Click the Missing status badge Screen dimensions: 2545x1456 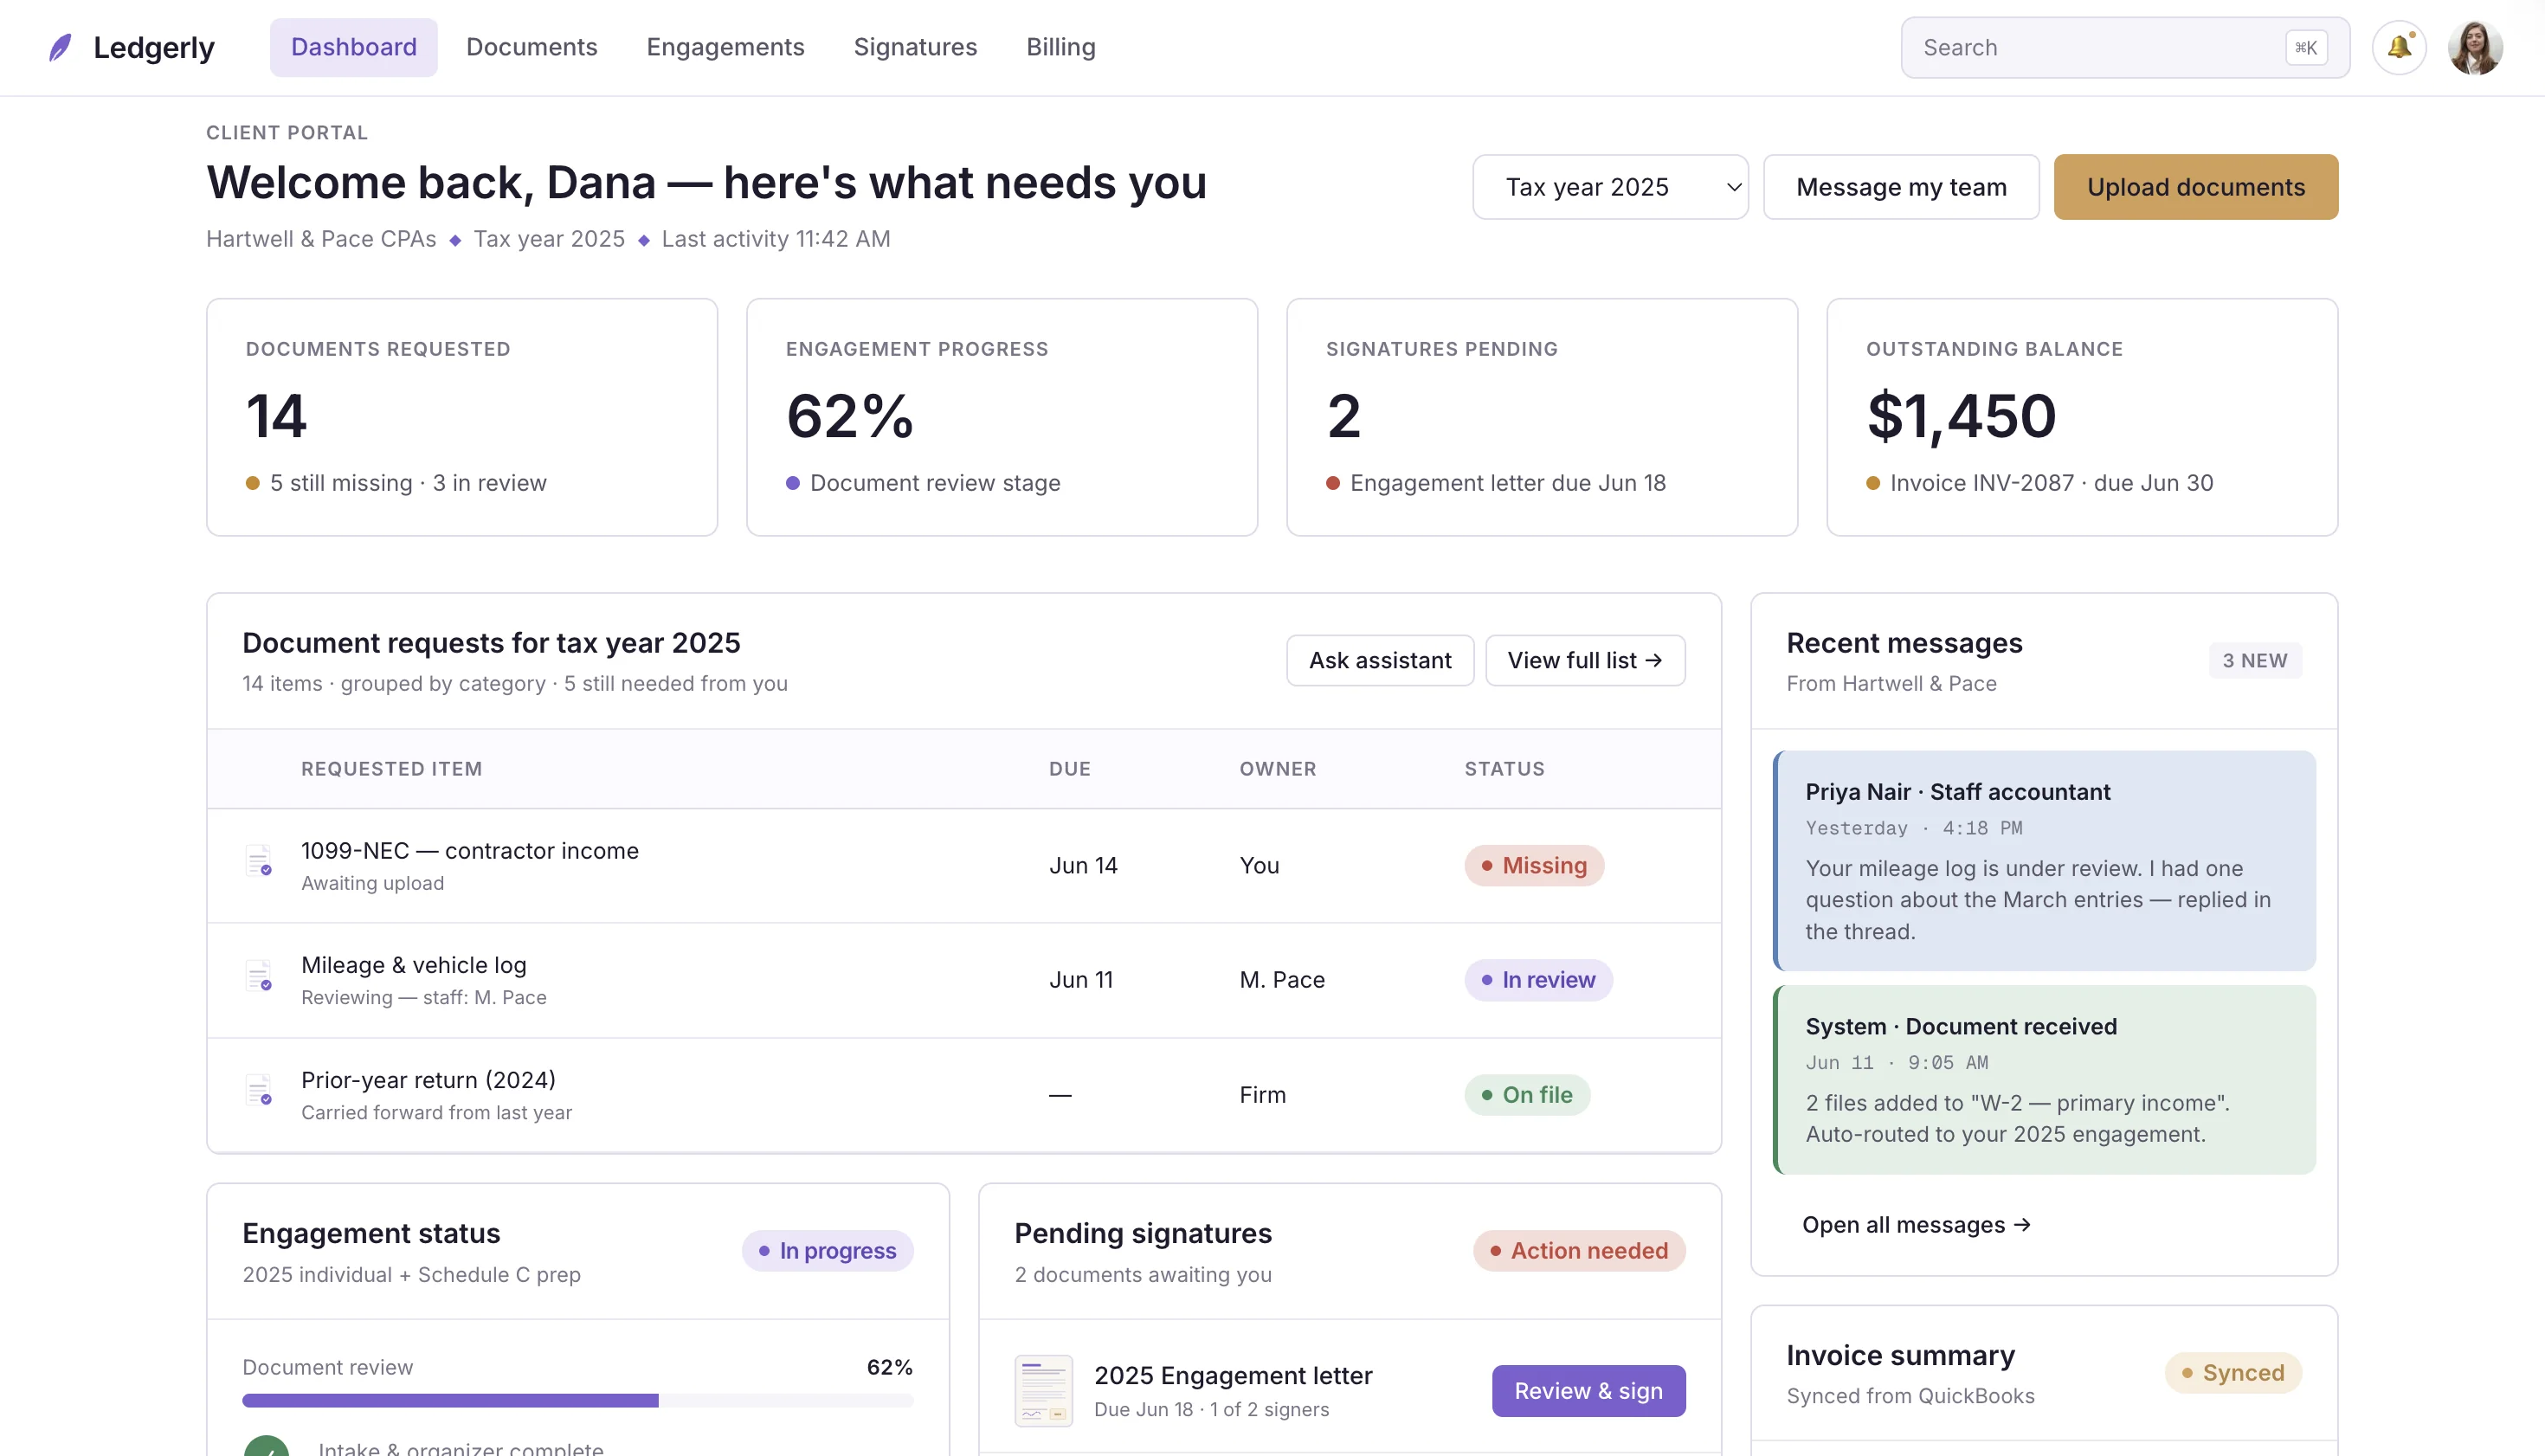pos(1534,865)
